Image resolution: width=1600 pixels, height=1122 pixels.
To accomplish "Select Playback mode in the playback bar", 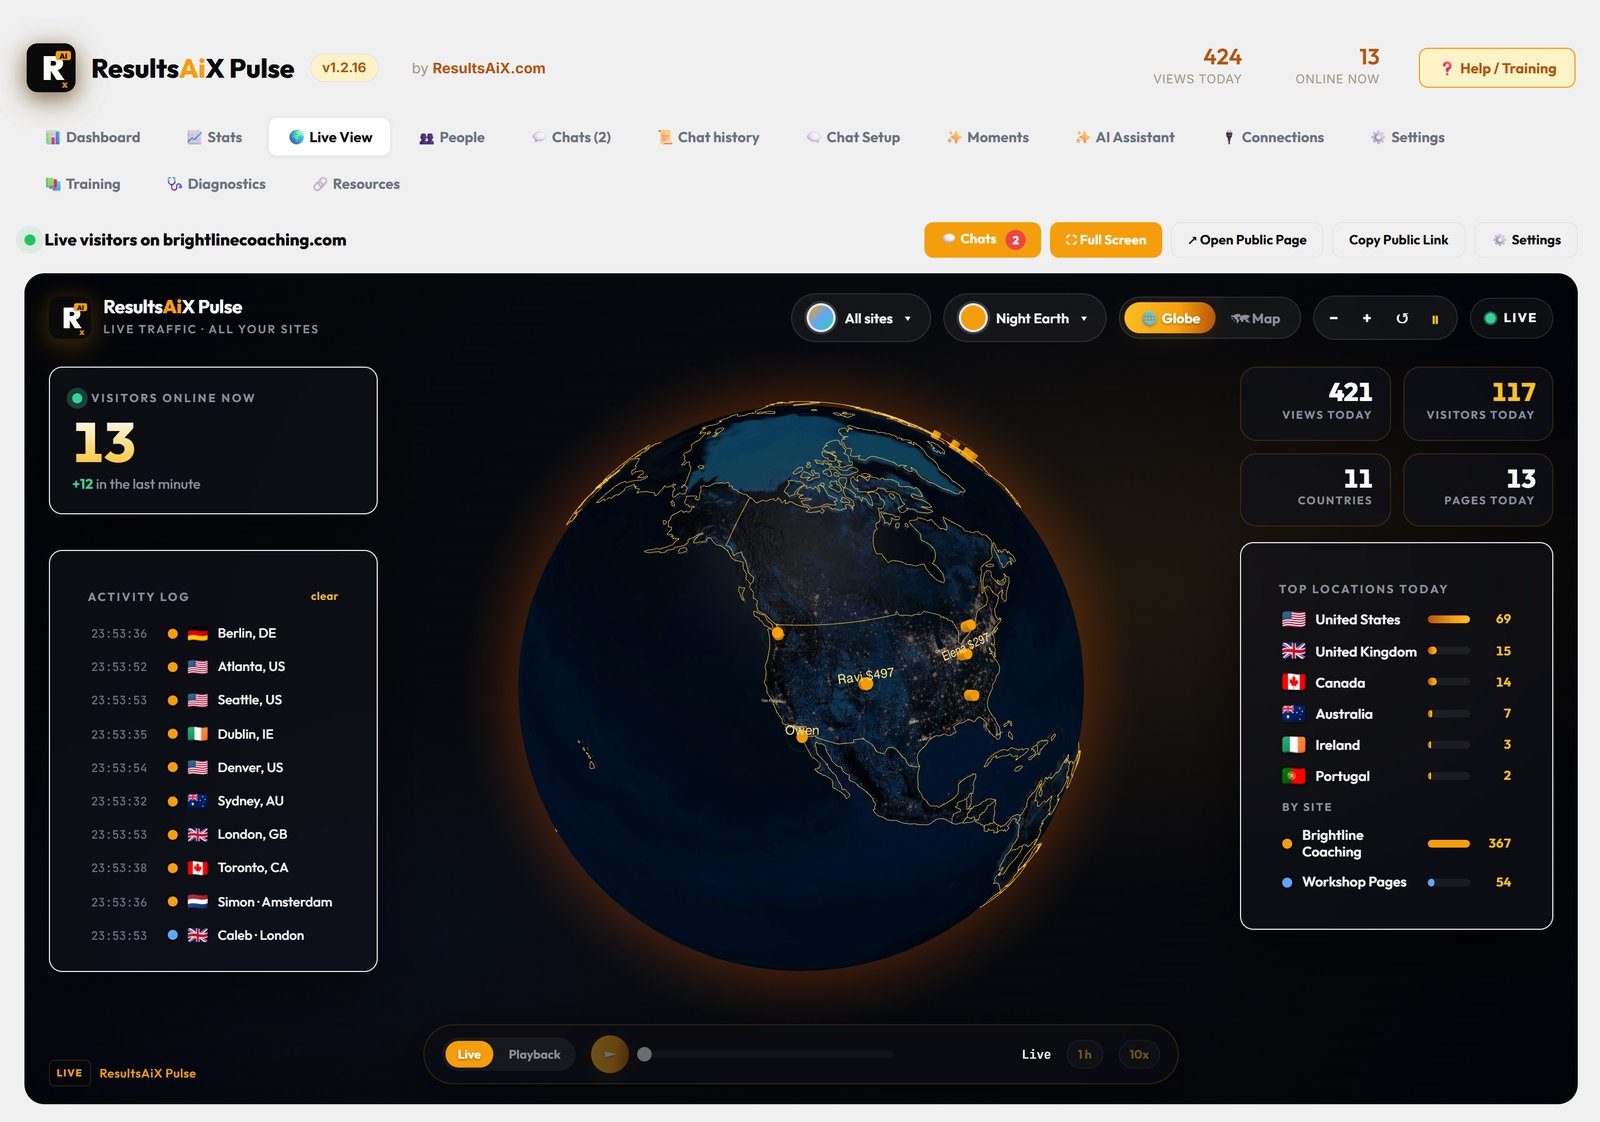I will click(534, 1055).
